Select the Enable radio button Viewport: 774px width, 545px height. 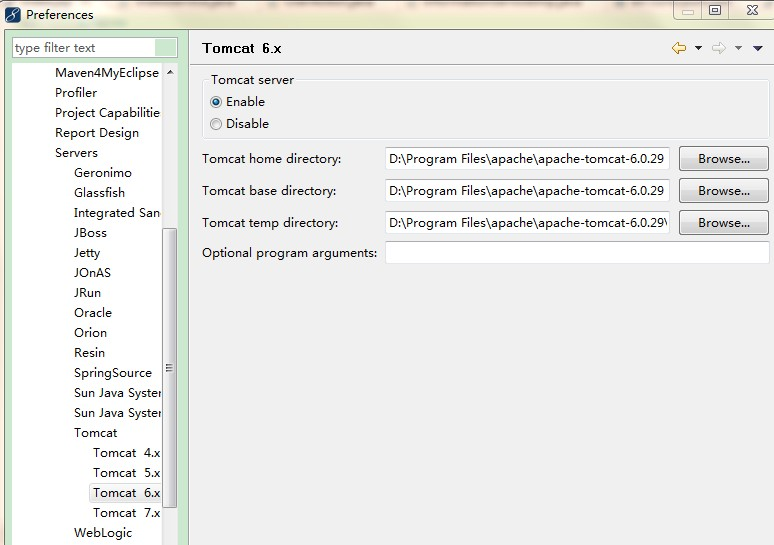point(216,102)
